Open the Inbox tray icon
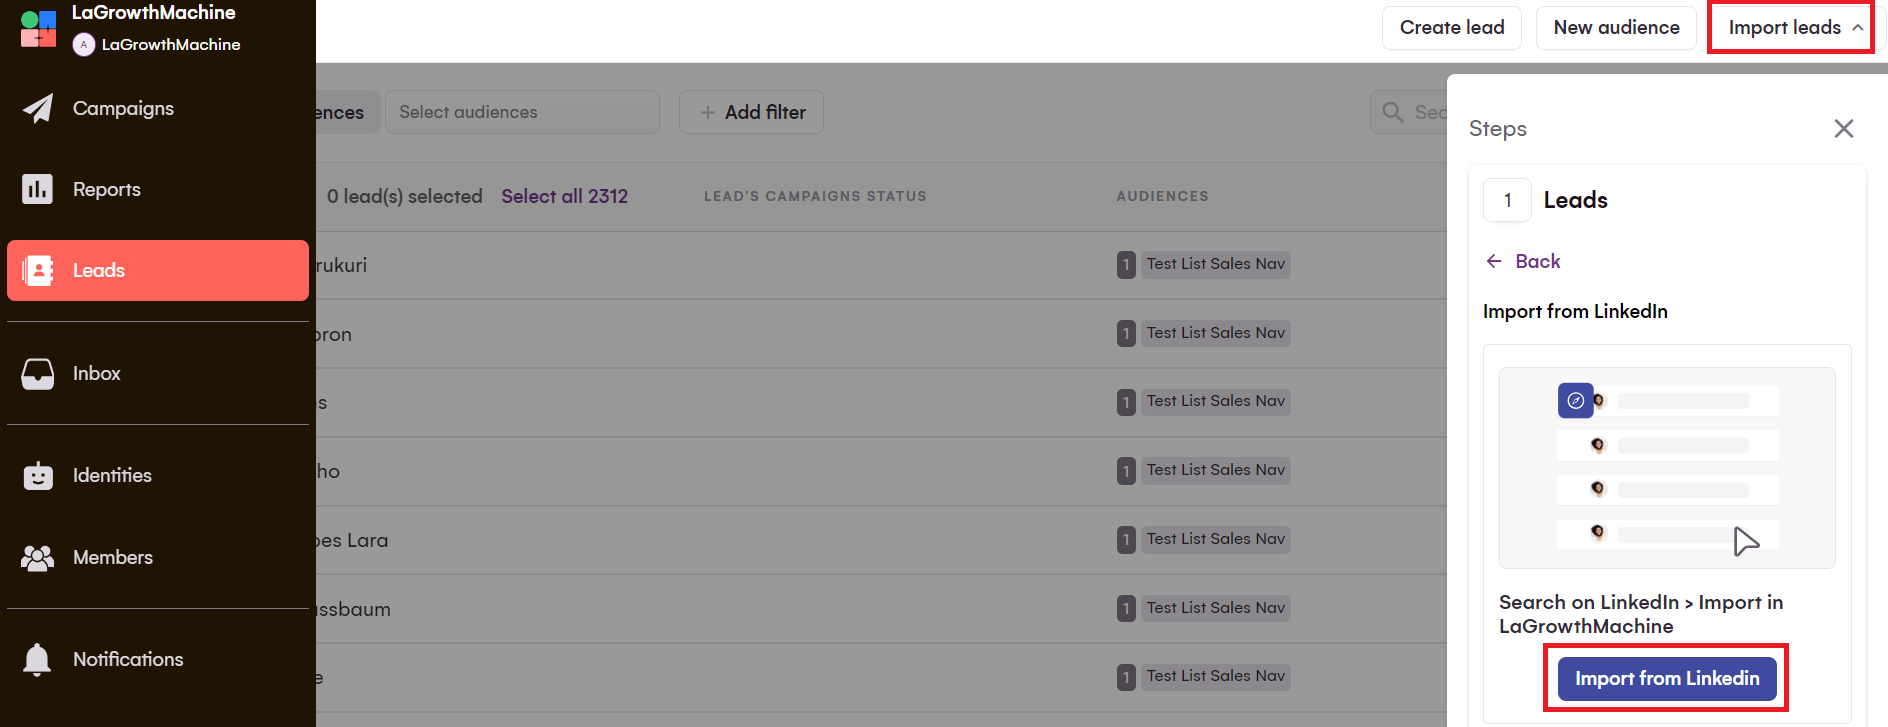 (38, 374)
